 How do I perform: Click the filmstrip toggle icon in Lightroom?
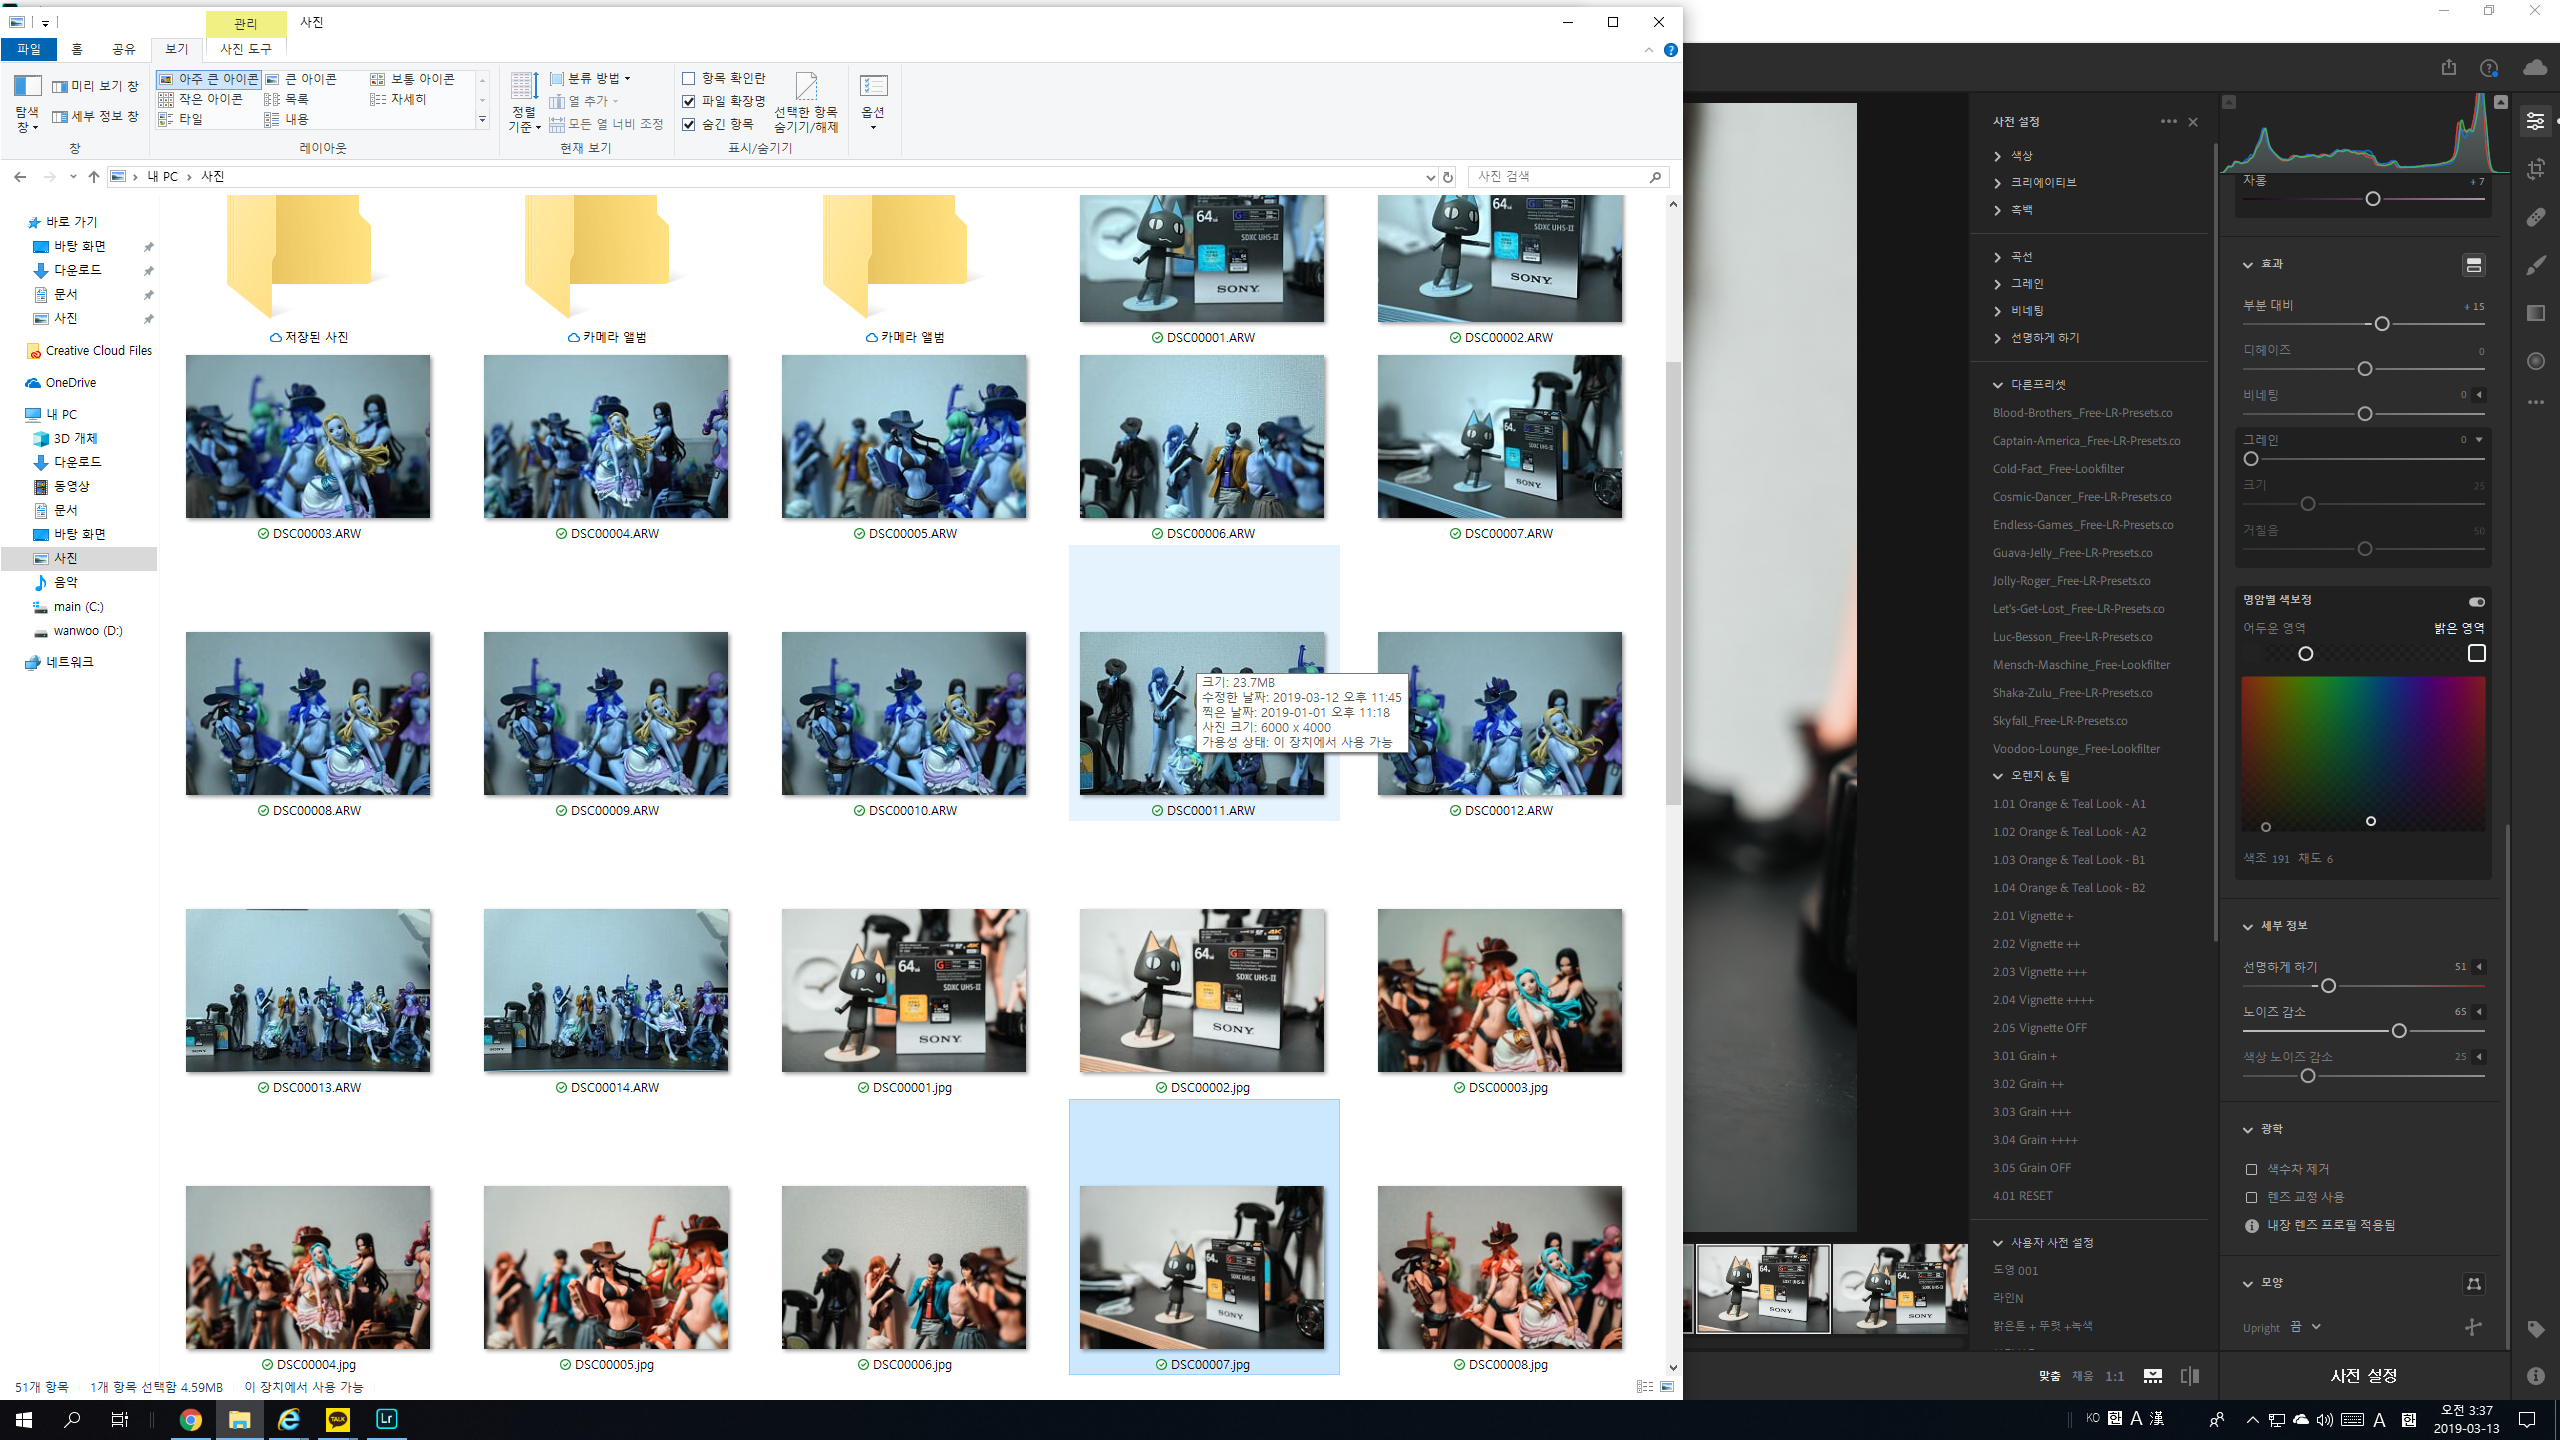(2153, 1376)
